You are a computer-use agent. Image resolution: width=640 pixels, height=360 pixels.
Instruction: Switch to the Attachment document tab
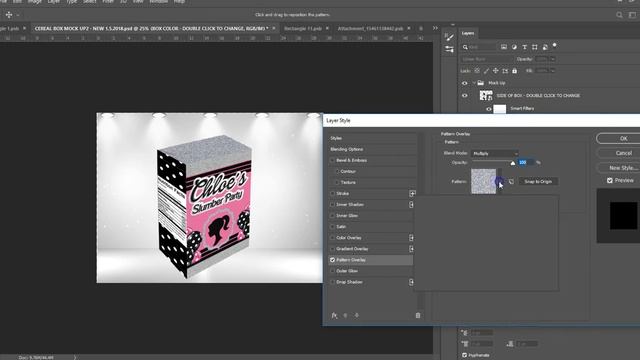(370, 28)
